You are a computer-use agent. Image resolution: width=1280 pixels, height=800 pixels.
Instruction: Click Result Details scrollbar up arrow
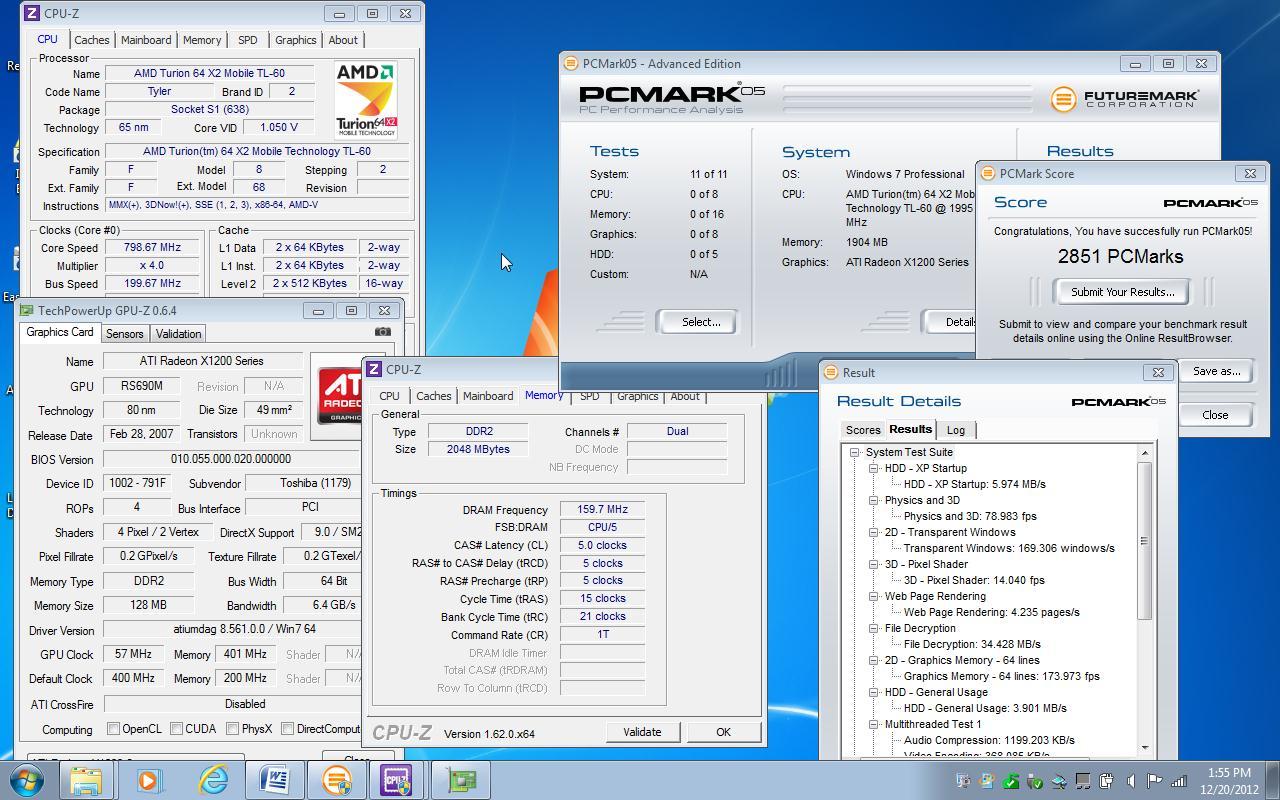[x=1144, y=453]
